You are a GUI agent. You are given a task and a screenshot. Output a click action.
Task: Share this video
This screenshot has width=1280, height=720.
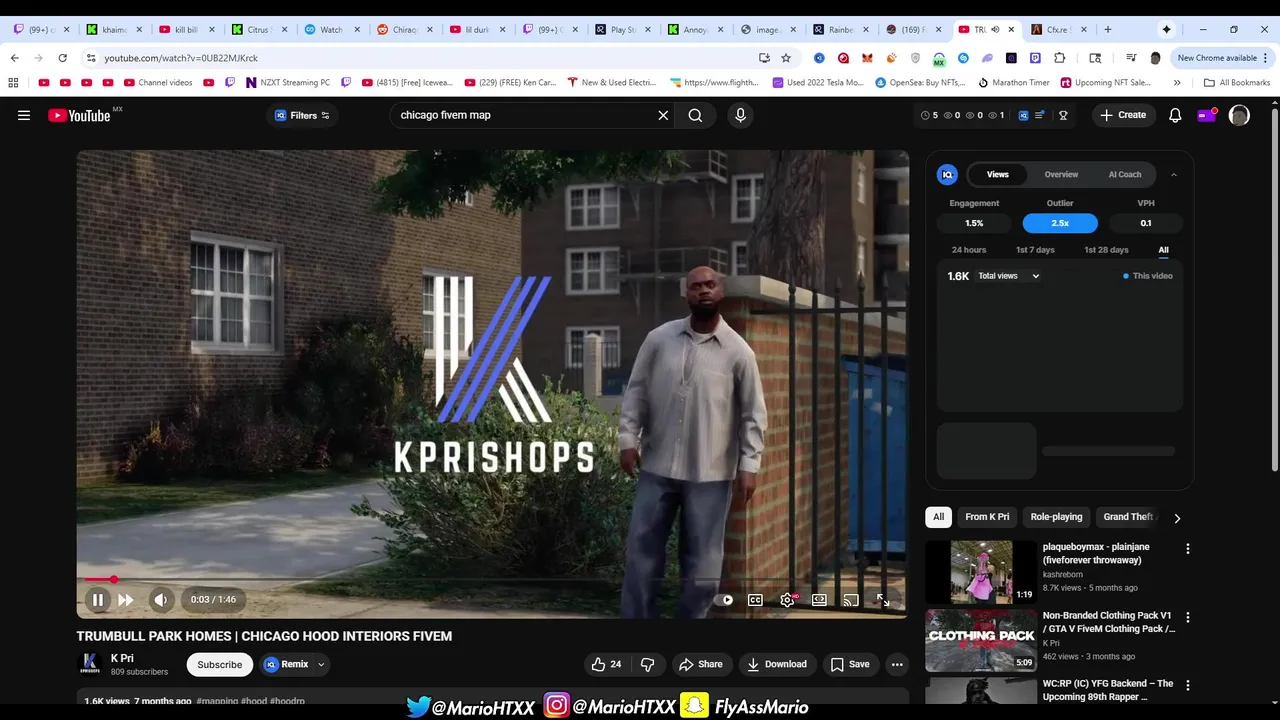coord(700,664)
